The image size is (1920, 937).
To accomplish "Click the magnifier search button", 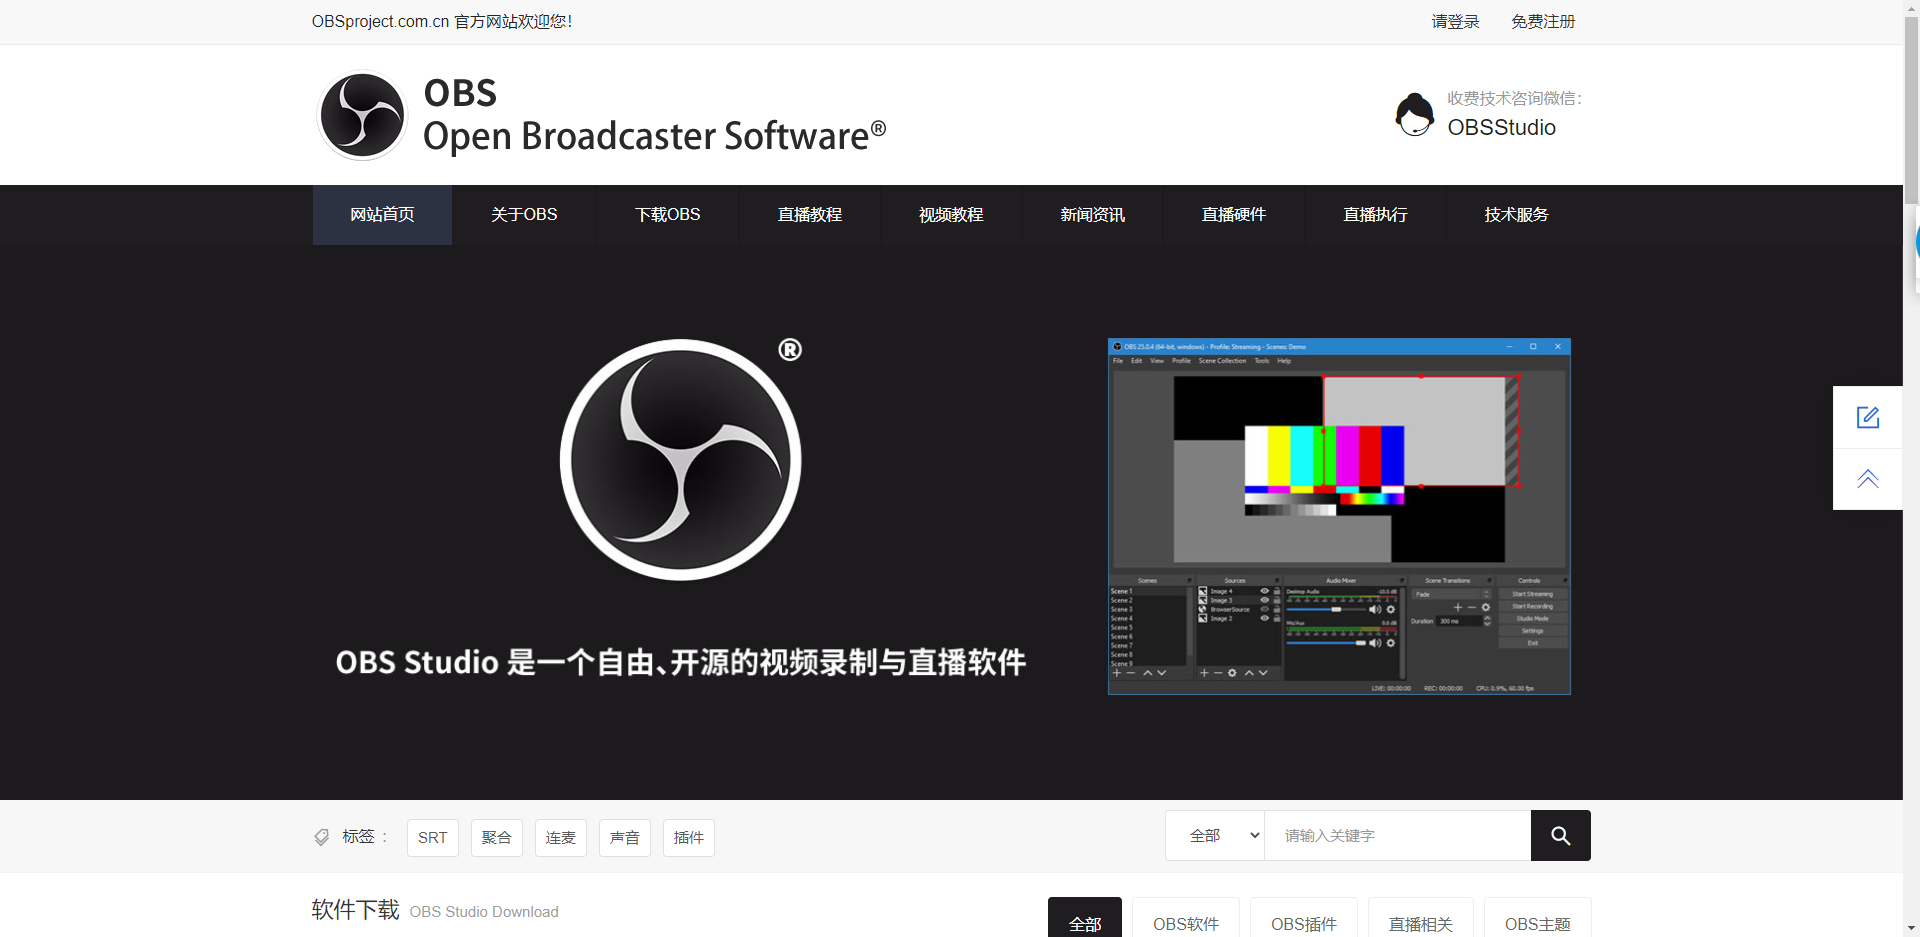I will pyautogui.click(x=1560, y=835).
